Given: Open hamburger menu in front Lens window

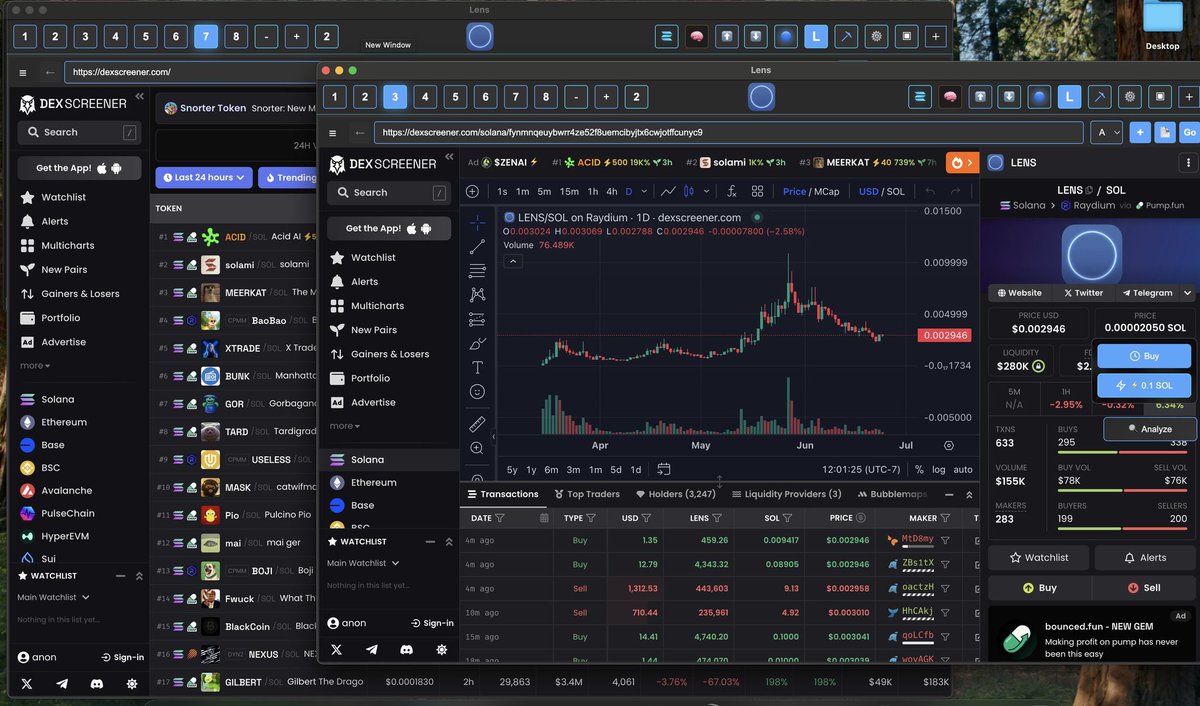Looking at the screenshot, I should [333, 133].
